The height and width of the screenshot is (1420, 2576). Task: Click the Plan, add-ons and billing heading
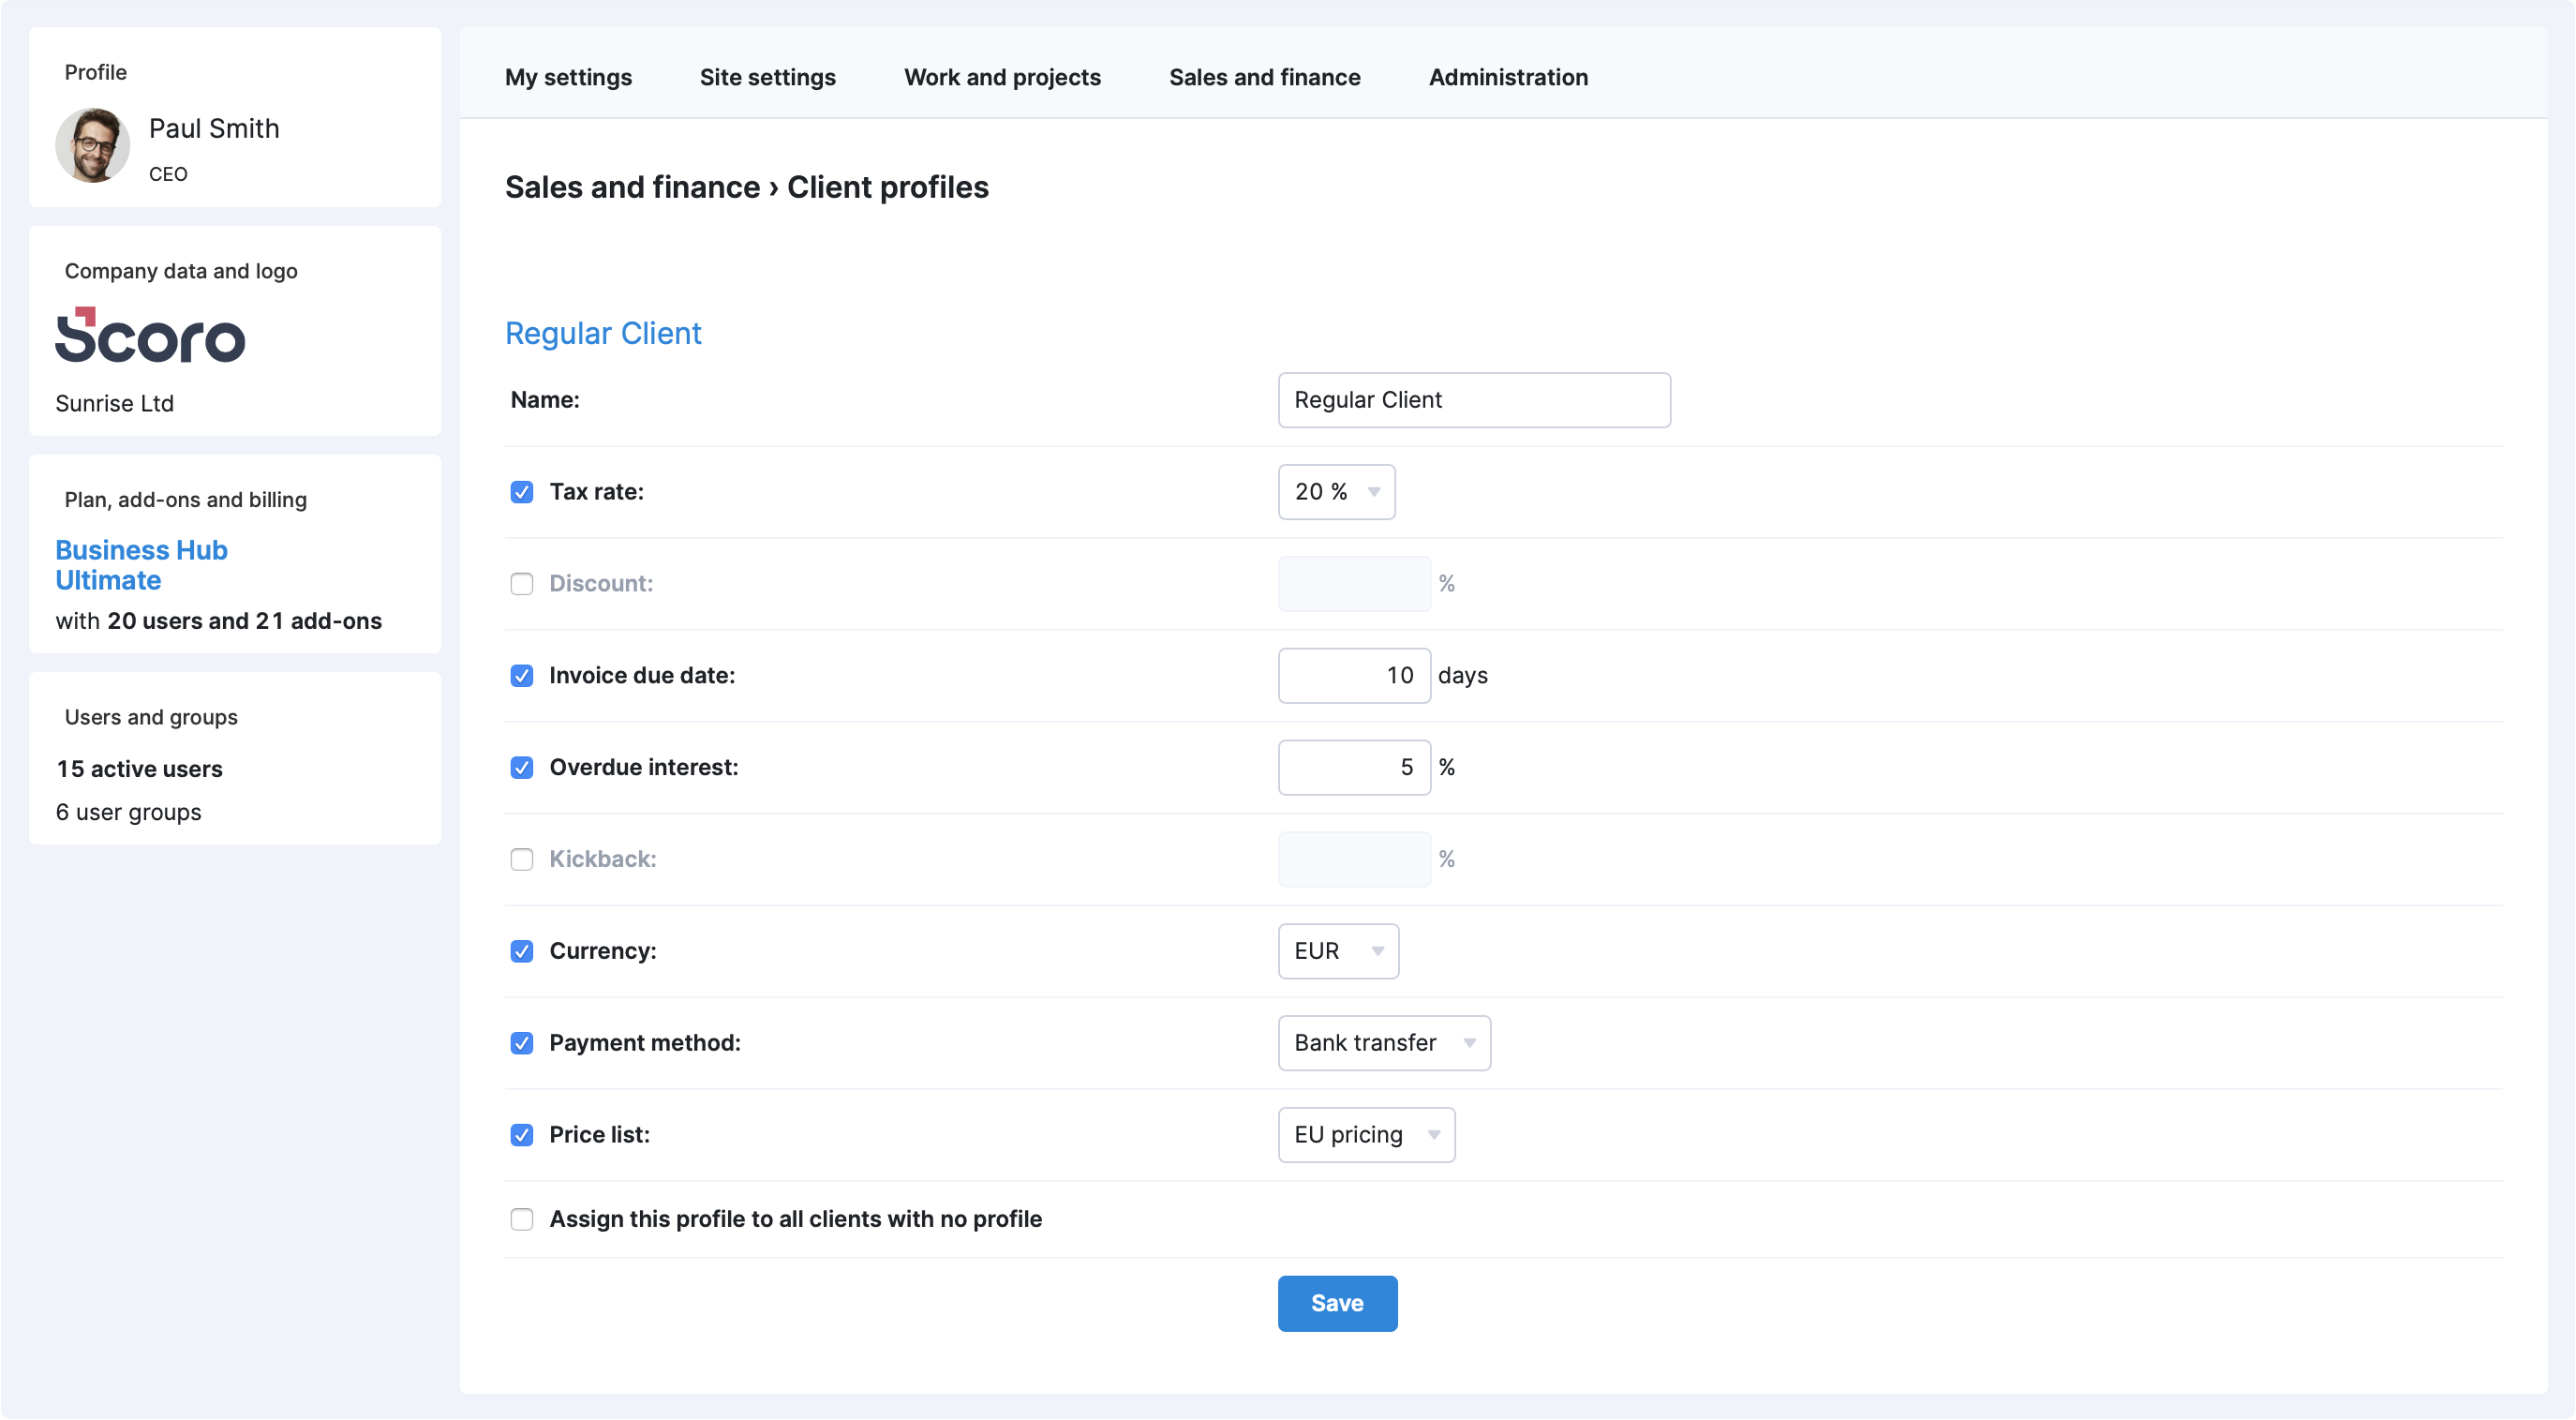pyautogui.click(x=186, y=500)
